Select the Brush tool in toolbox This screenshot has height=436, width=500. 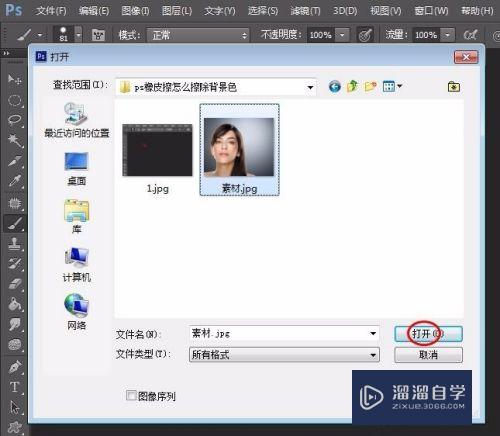coord(14,223)
